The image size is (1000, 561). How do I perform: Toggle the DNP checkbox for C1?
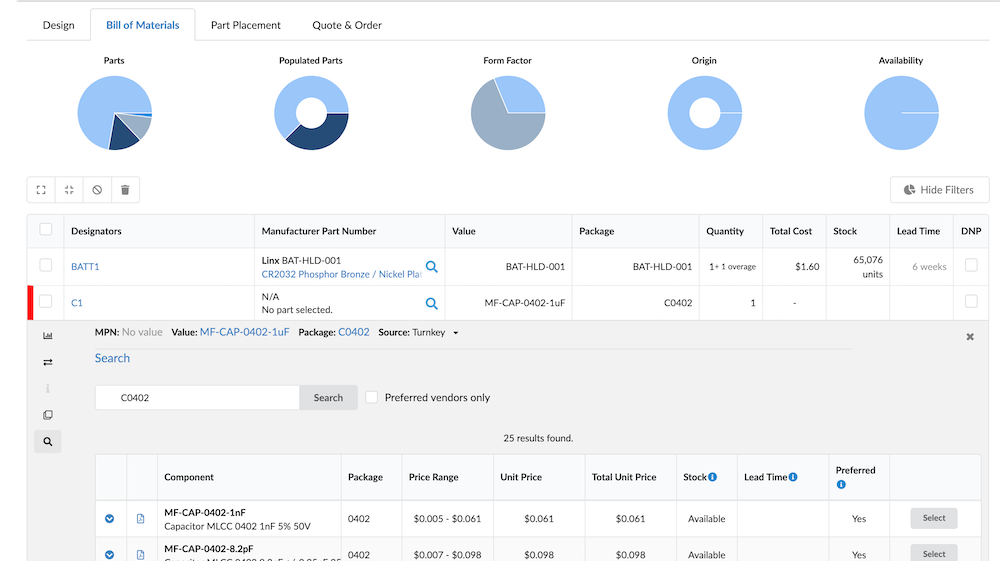point(969,302)
